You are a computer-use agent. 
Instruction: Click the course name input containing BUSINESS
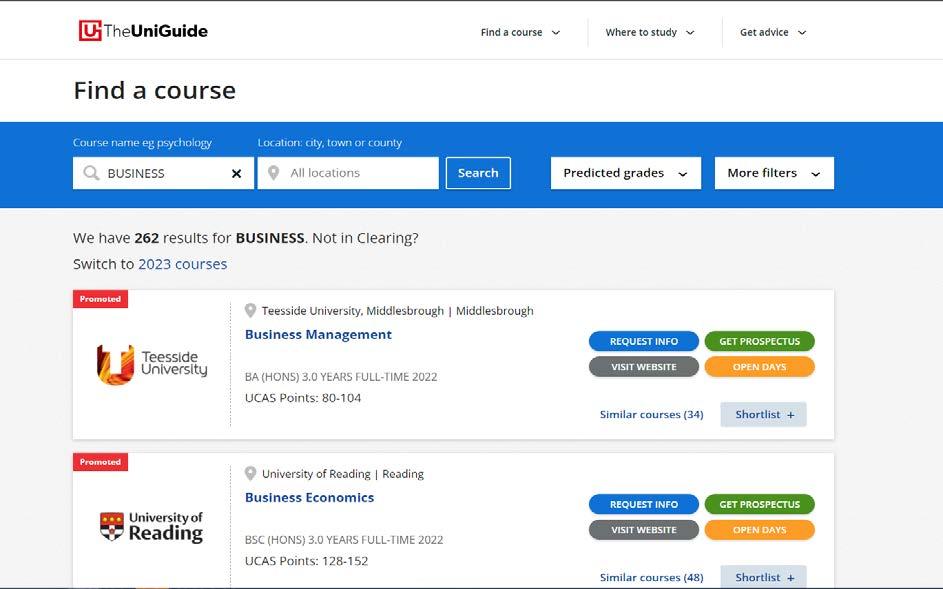click(164, 173)
